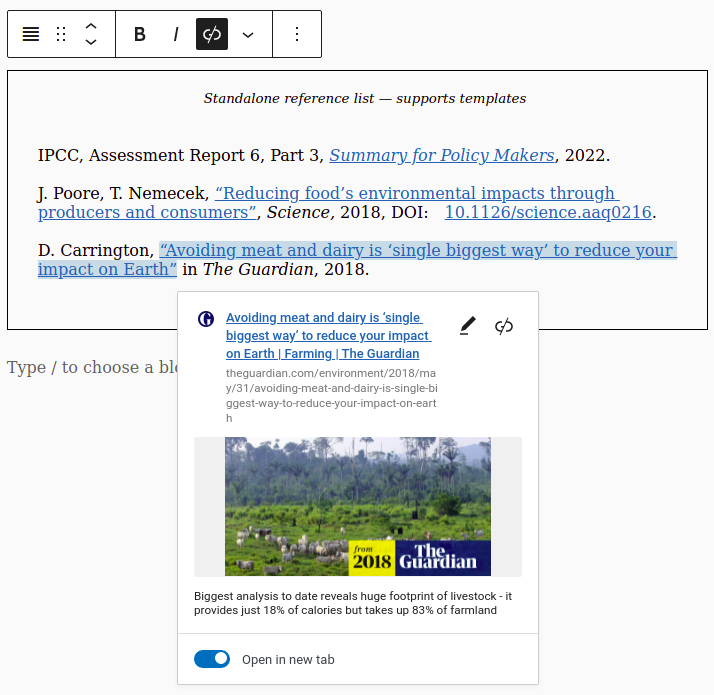Click the highlighted Avoiding meat and dairy link in the paragraph
Screen dimensions: 714x695
coord(357,260)
